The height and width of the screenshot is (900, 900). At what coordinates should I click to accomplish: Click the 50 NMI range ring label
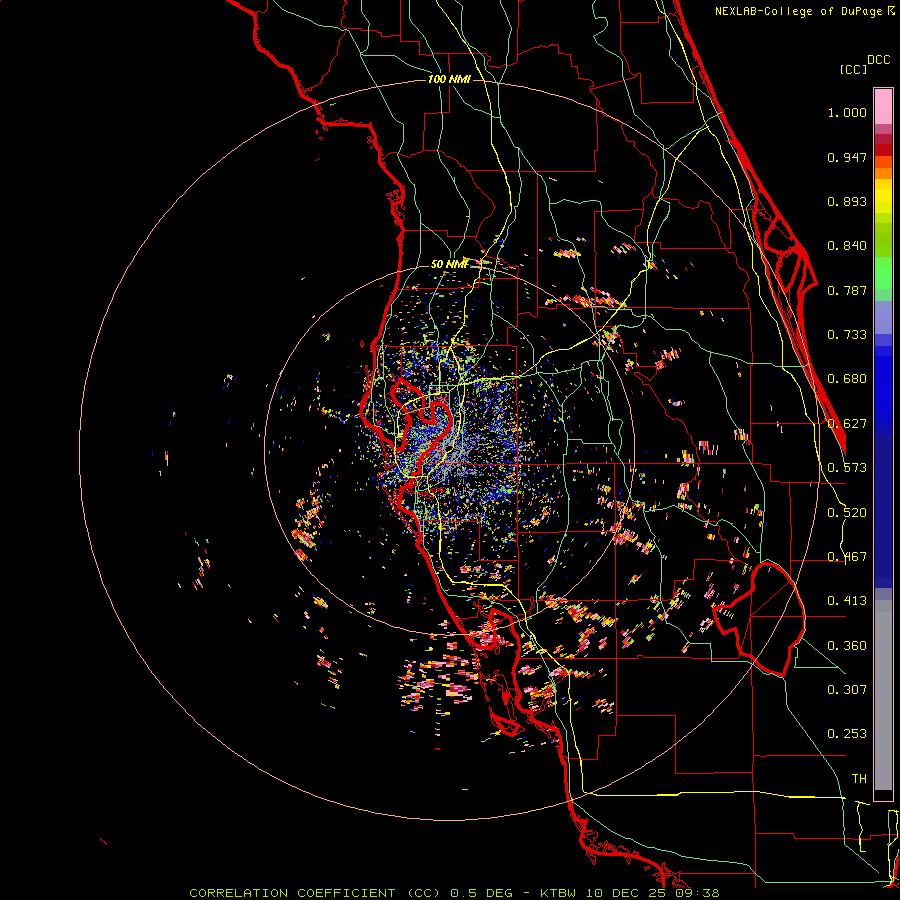pyautogui.click(x=449, y=264)
